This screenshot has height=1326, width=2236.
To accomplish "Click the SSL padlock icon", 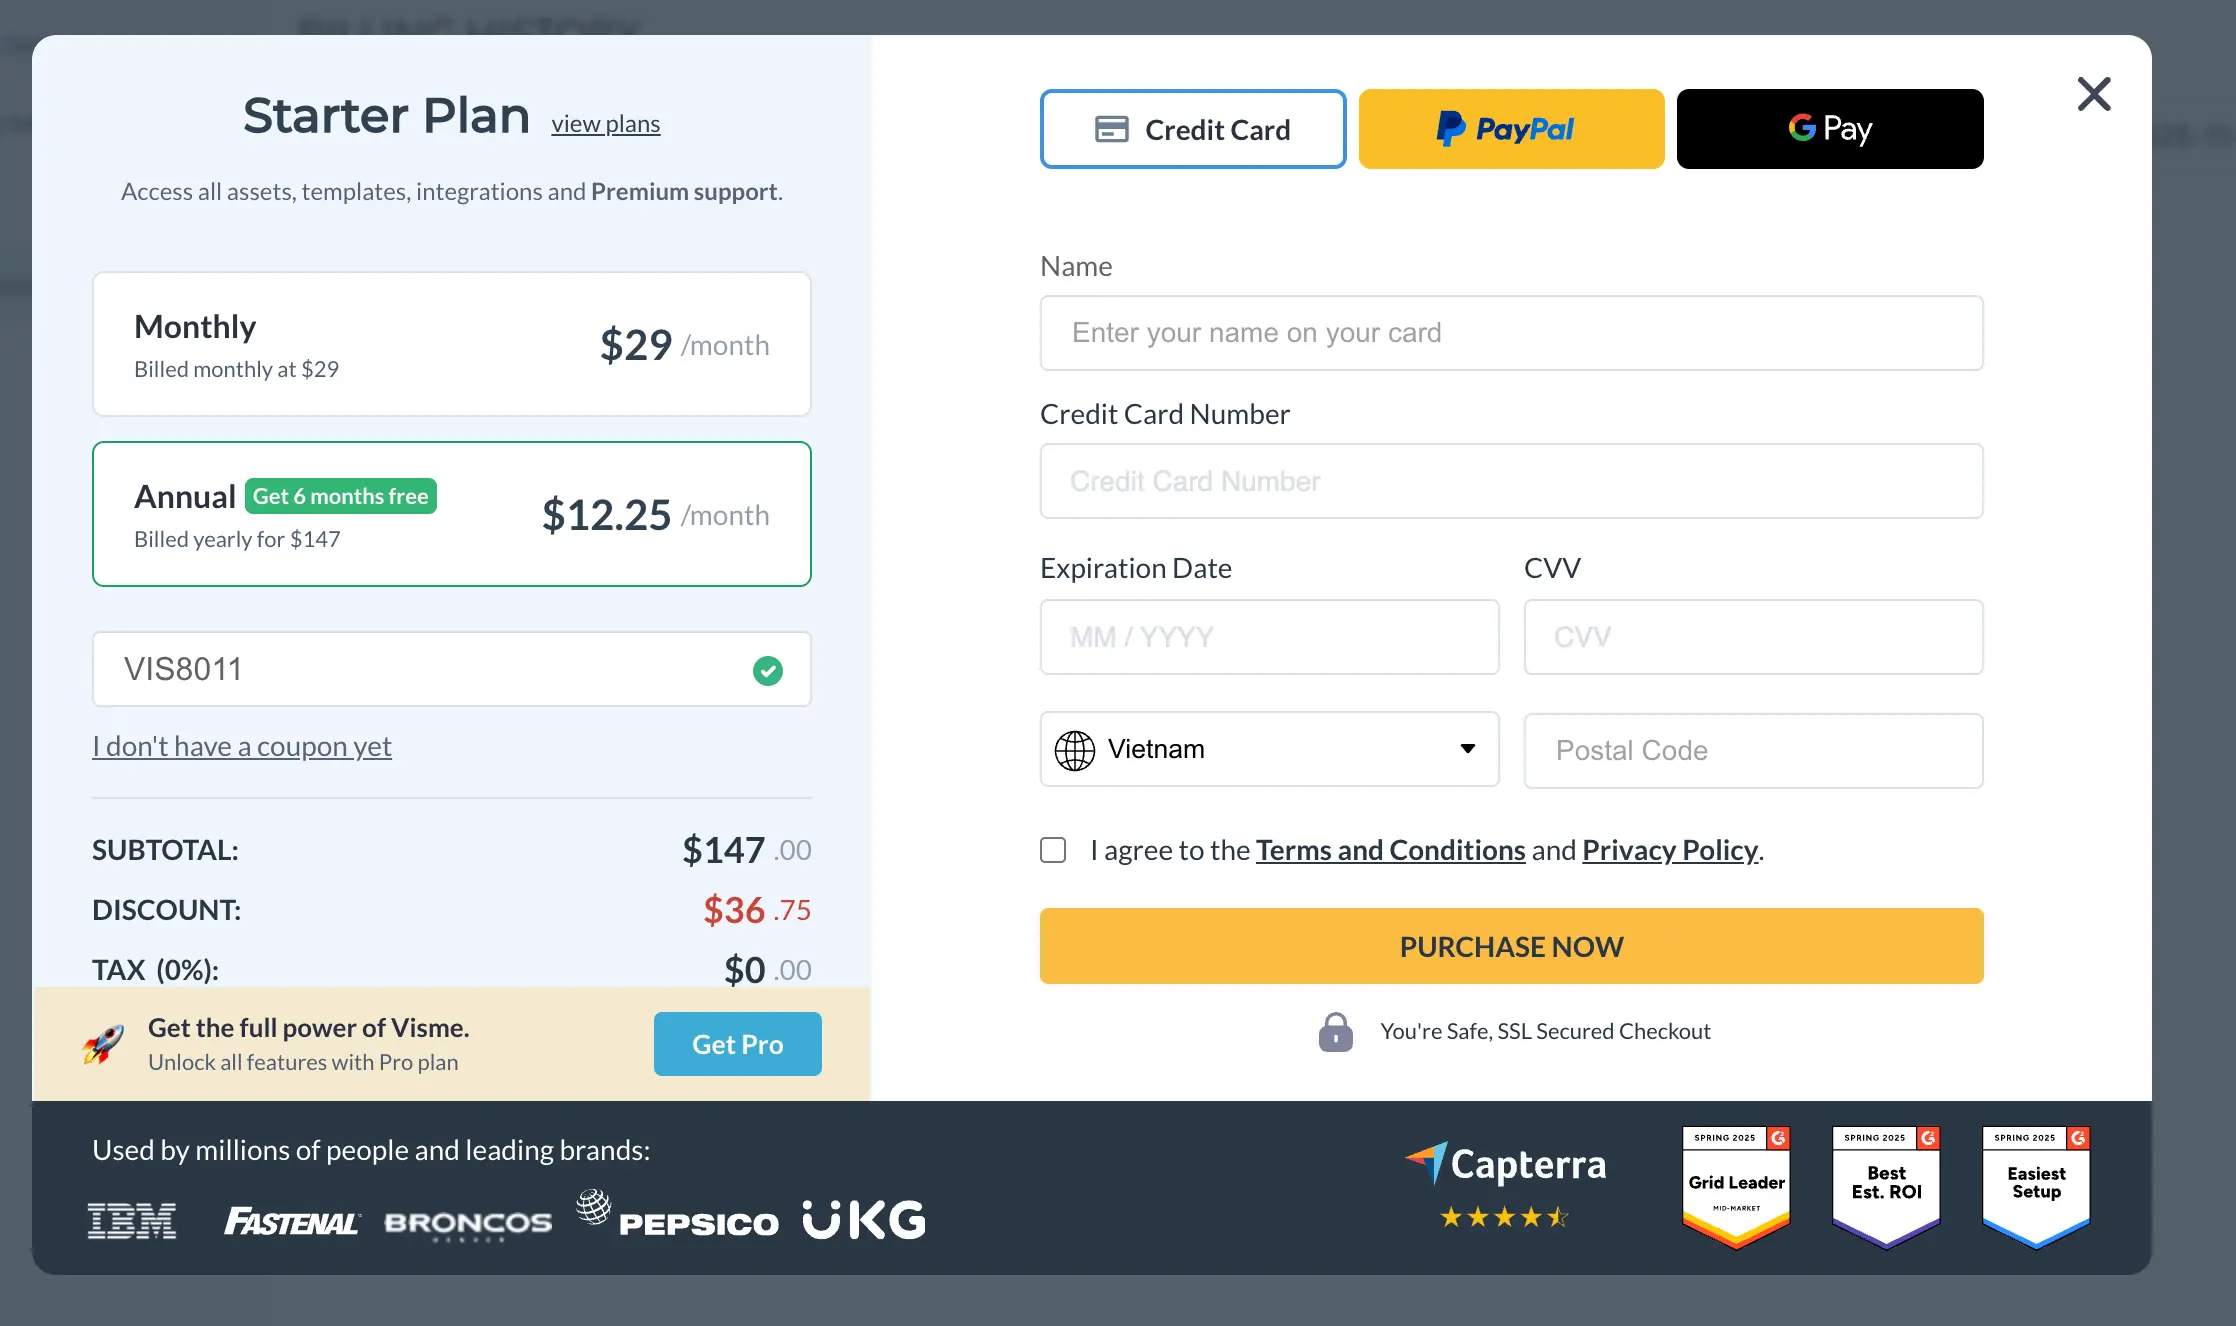I will (1335, 1032).
